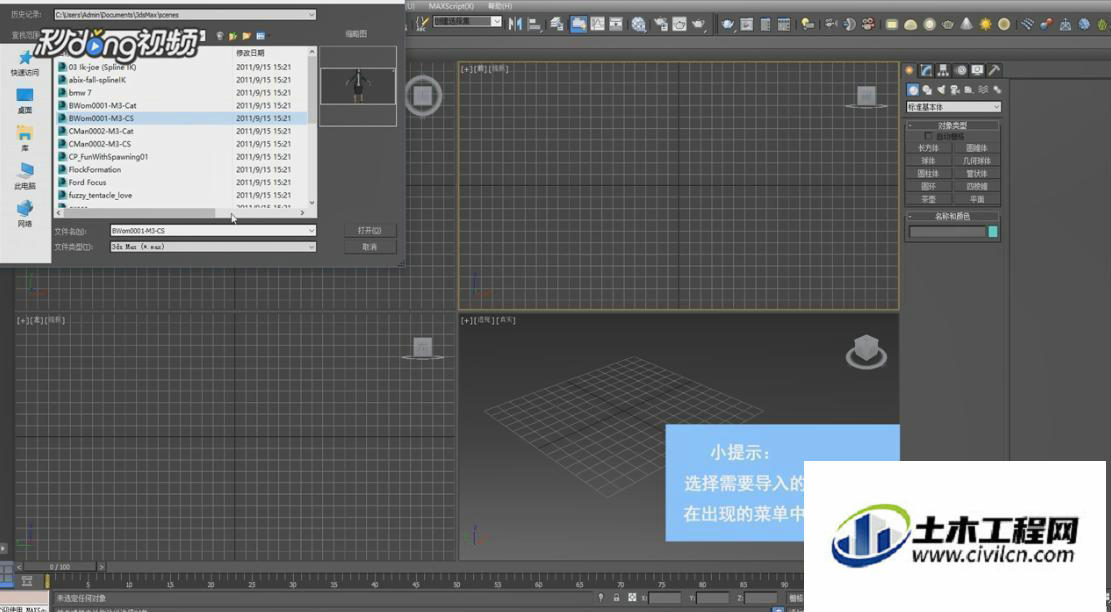Select file fuzzy_tentacle_love
The width and height of the screenshot is (1111, 612).
[96, 195]
